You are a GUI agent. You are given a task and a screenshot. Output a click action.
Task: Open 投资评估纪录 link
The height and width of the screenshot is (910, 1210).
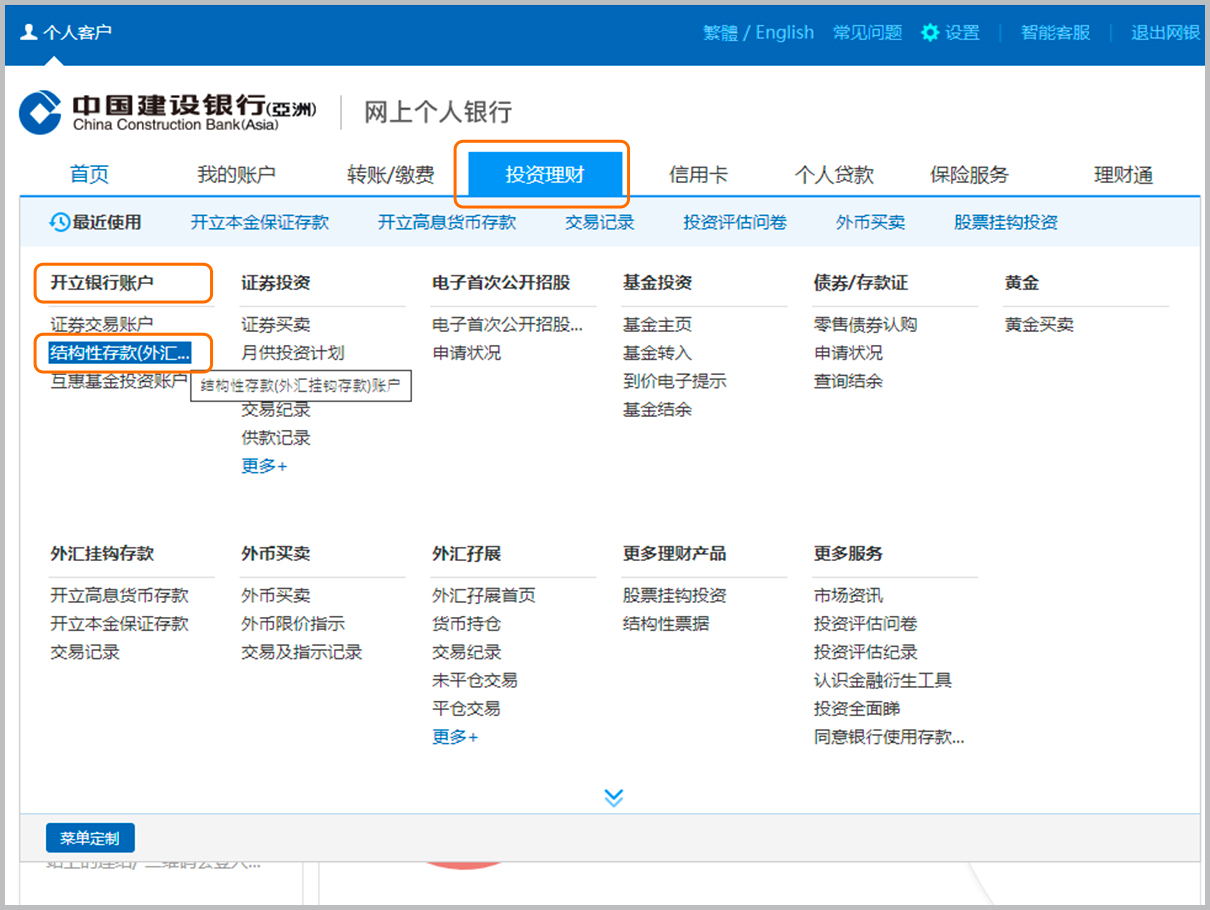[866, 652]
